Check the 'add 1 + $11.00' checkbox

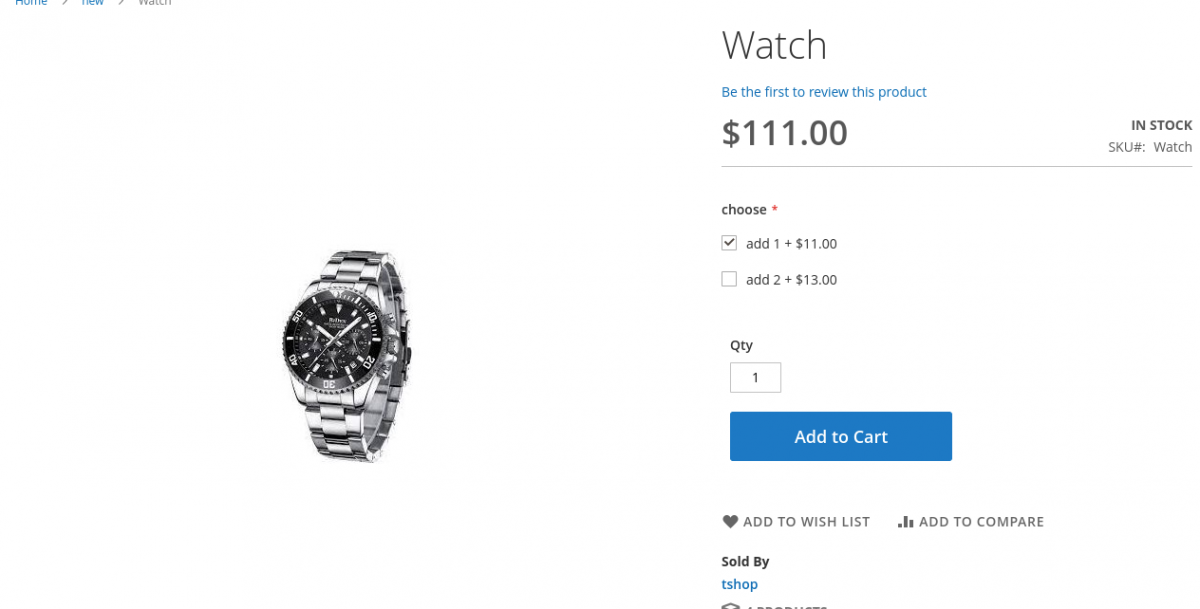point(729,243)
